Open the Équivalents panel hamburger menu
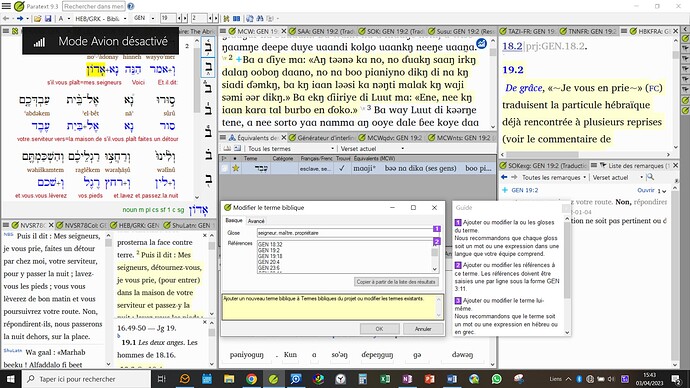This screenshot has height=388, width=690. point(223,138)
